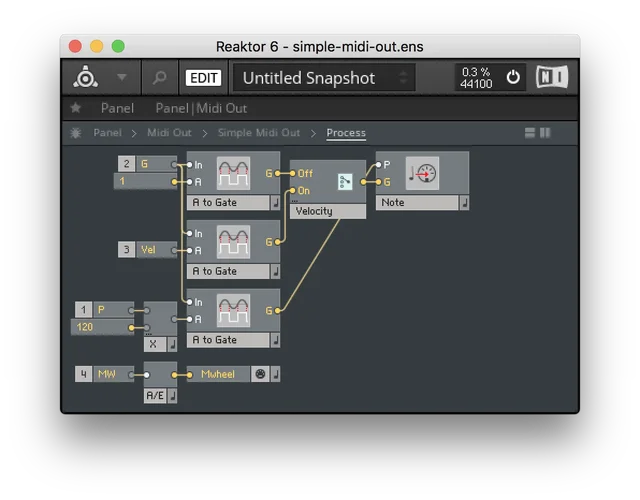This screenshot has height=500, width=640.
Task: Click the note marker beside the A/E module
Action: click(x=172, y=396)
